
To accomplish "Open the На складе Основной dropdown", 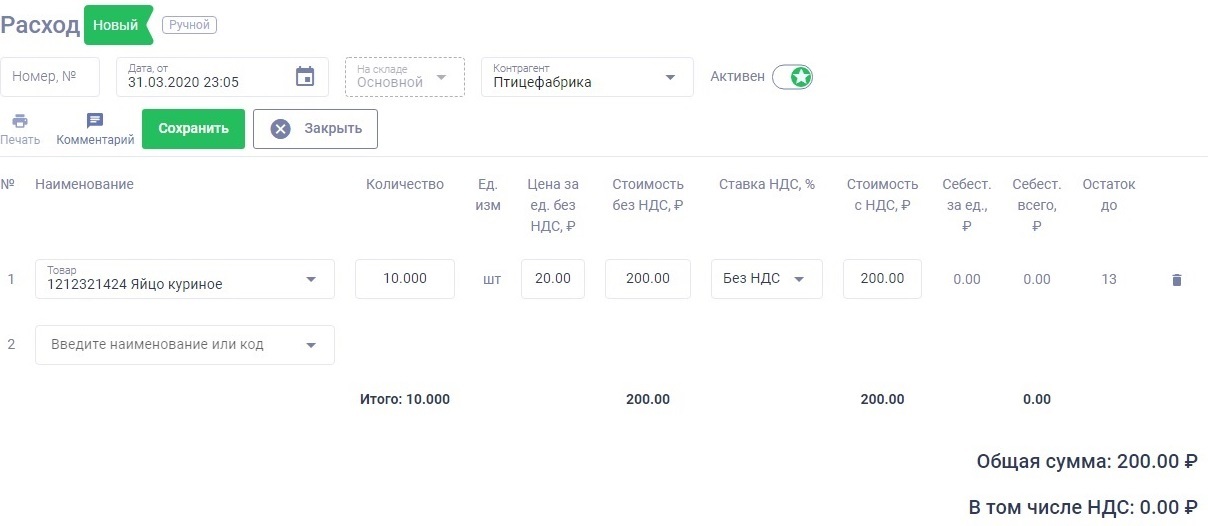I will coord(441,78).
